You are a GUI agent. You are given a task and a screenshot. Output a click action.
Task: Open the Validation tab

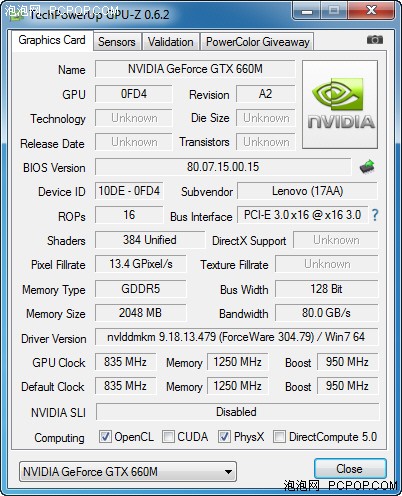(171, 42)
